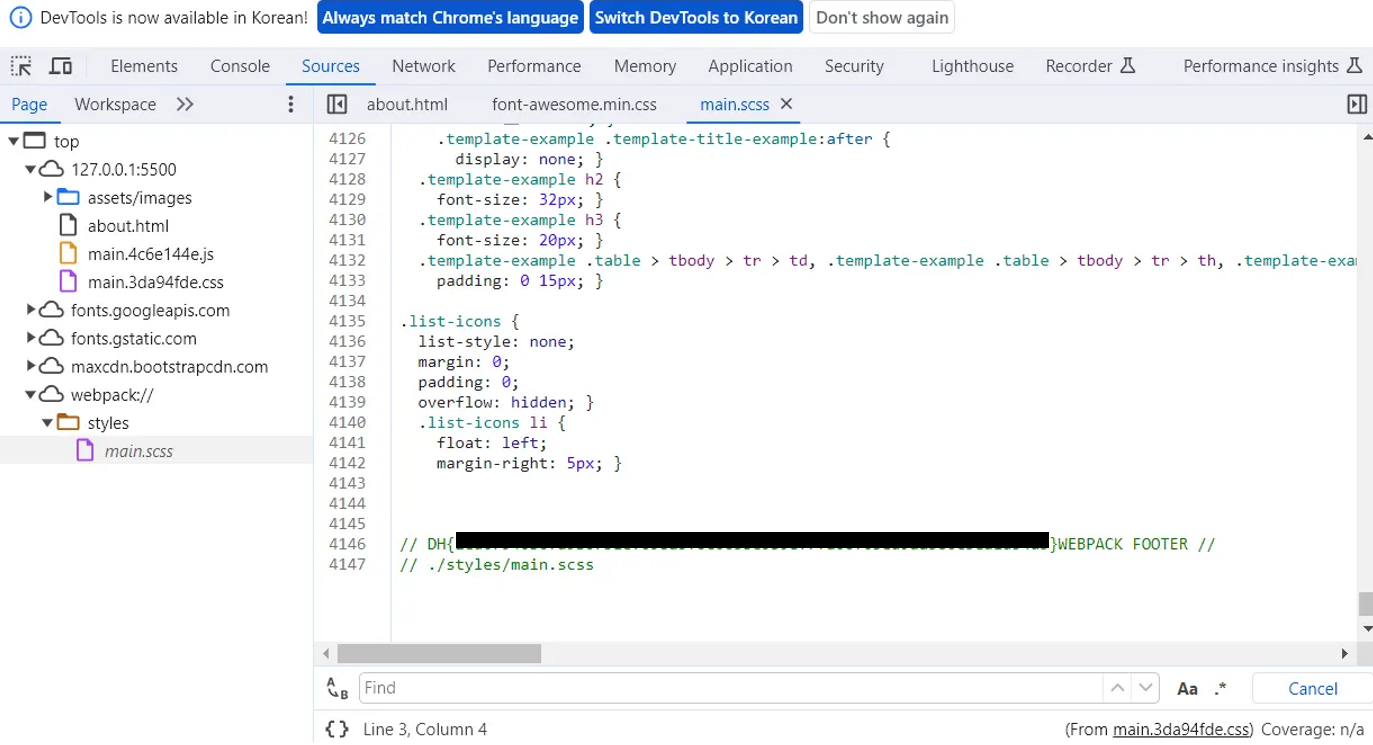Open the three-dot menu in the file navigator

[290, 104]
